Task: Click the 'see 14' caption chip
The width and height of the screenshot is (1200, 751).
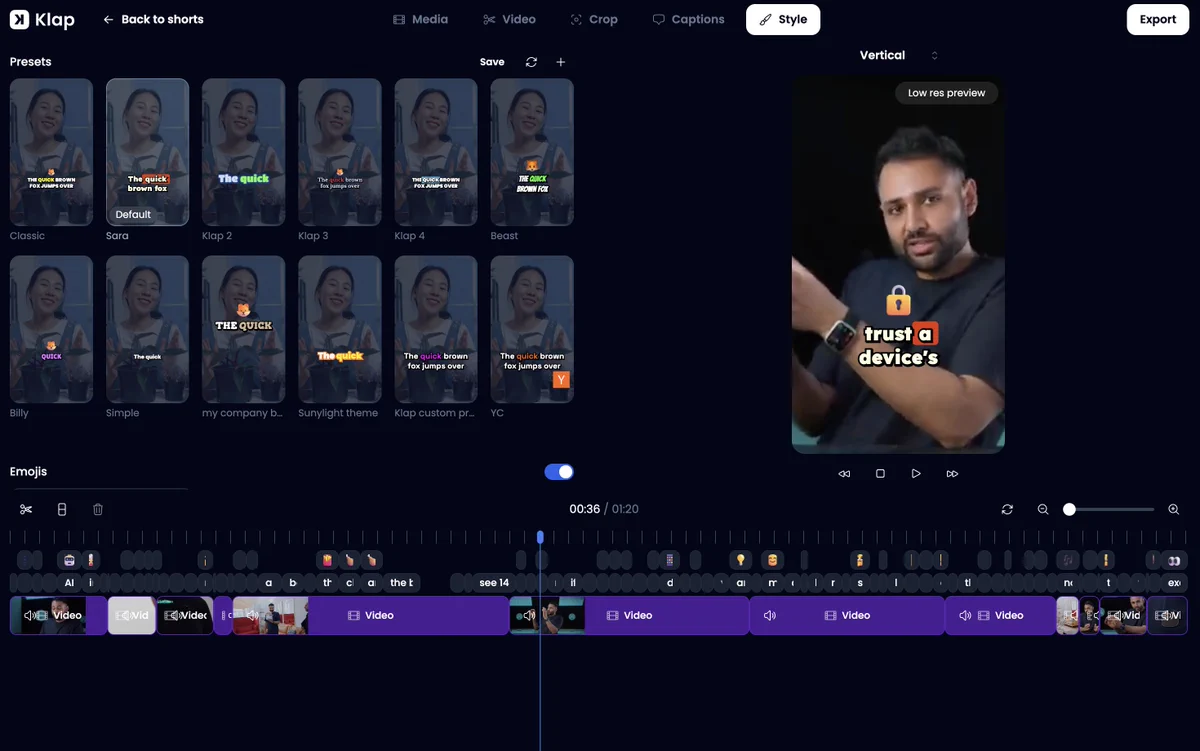Action: point(494,583)
